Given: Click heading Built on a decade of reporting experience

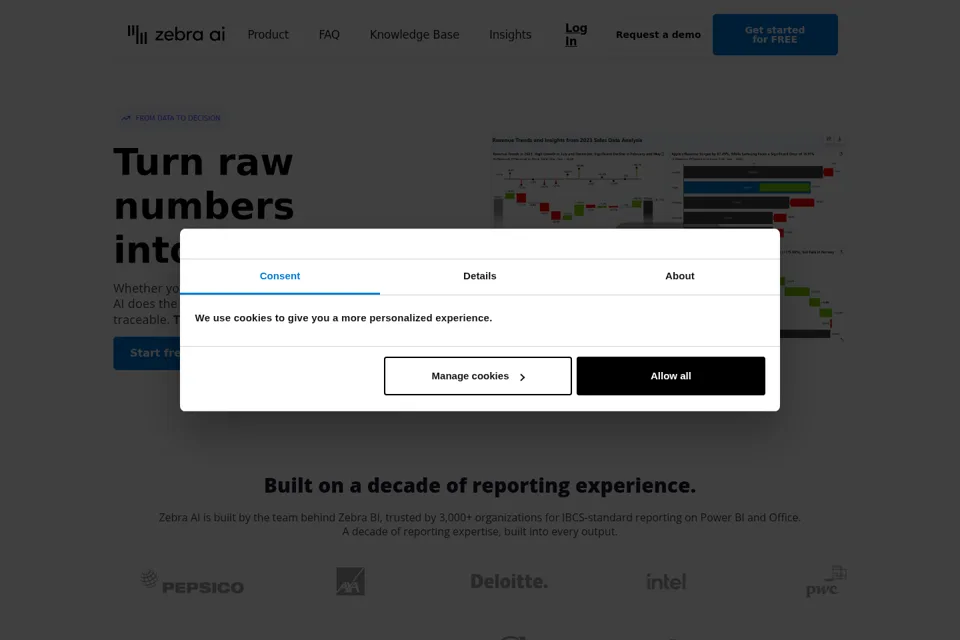Looking at the screenshot, I should pos(479,486).
